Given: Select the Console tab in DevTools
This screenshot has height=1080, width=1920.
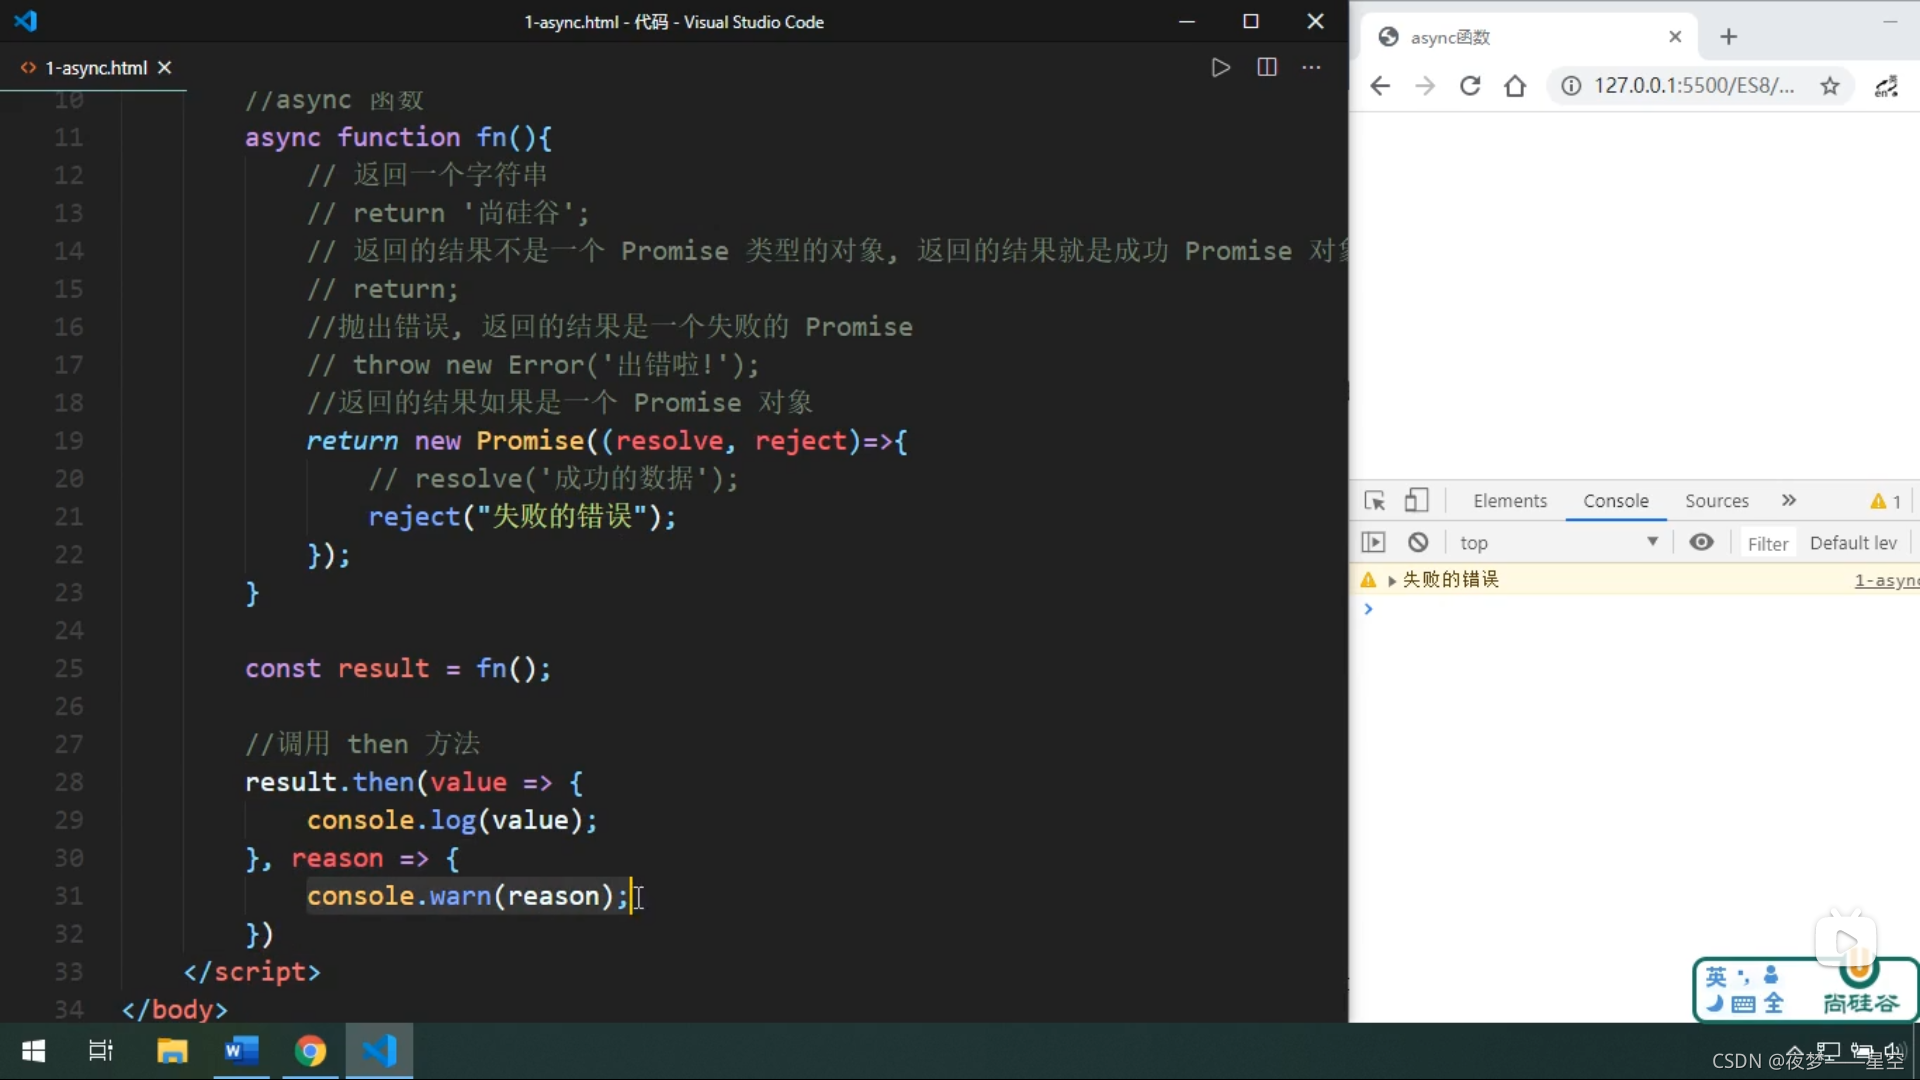Looking at the screenshot, I should click(x=1615, y=500).
